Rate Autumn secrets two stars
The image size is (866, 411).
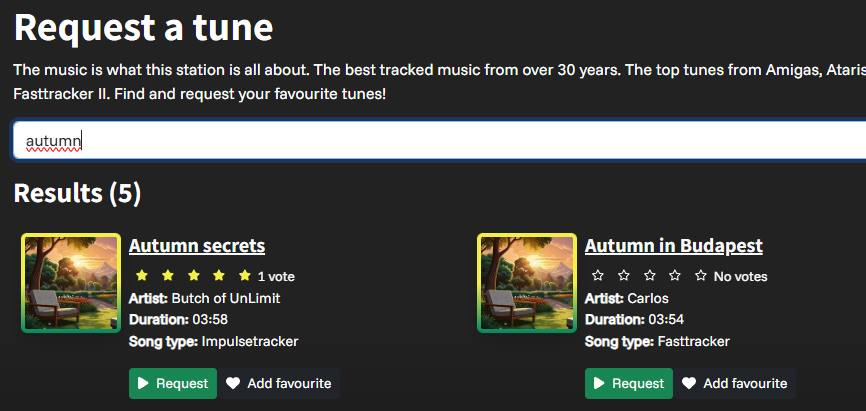point(168,275)
